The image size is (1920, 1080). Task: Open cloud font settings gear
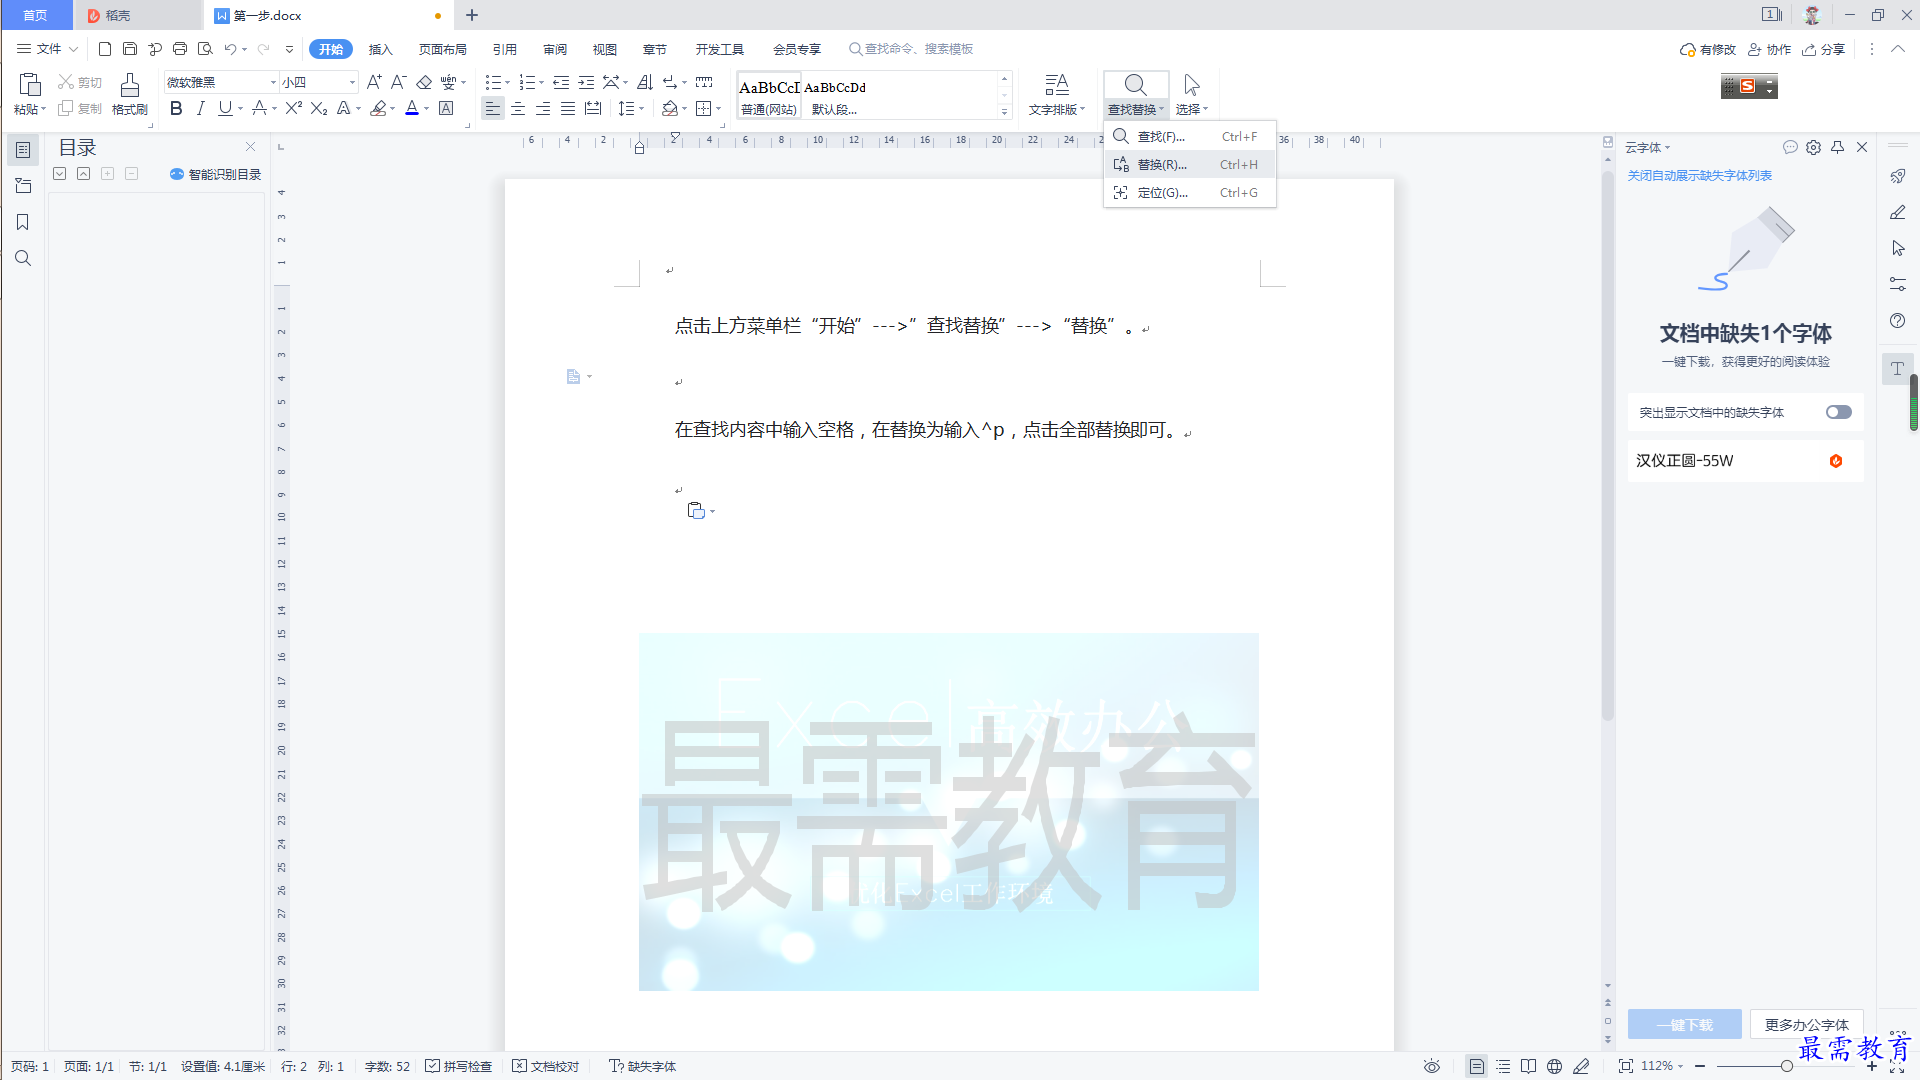(x=1813, y=147)
